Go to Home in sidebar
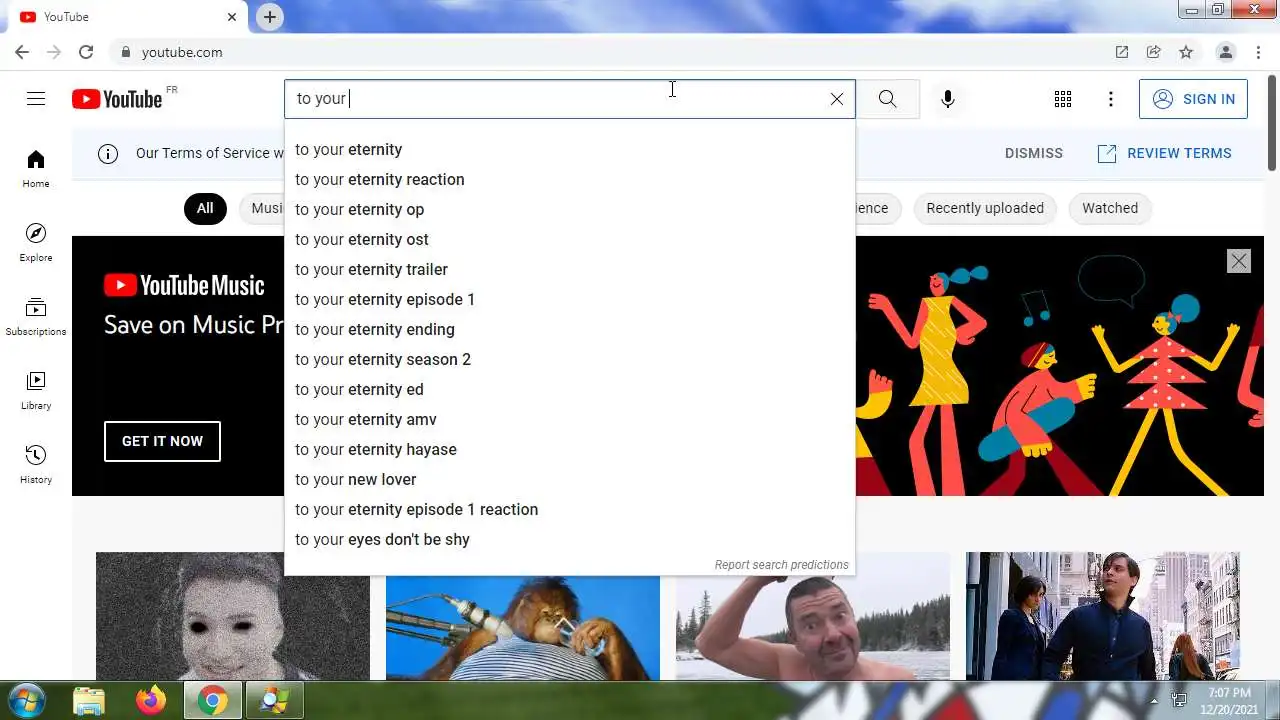The width and height of the screenshot is (1280, 720). [36, 169]
